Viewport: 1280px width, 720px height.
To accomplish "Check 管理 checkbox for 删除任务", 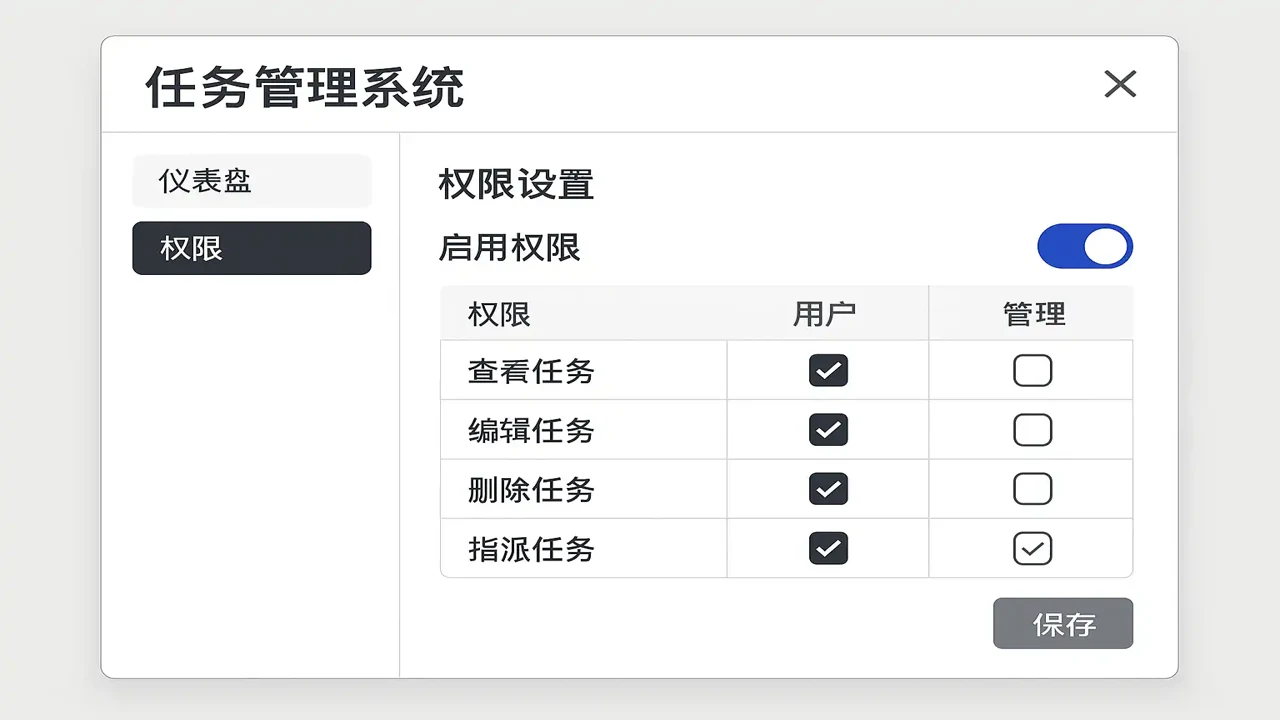I will [1032, 489].
